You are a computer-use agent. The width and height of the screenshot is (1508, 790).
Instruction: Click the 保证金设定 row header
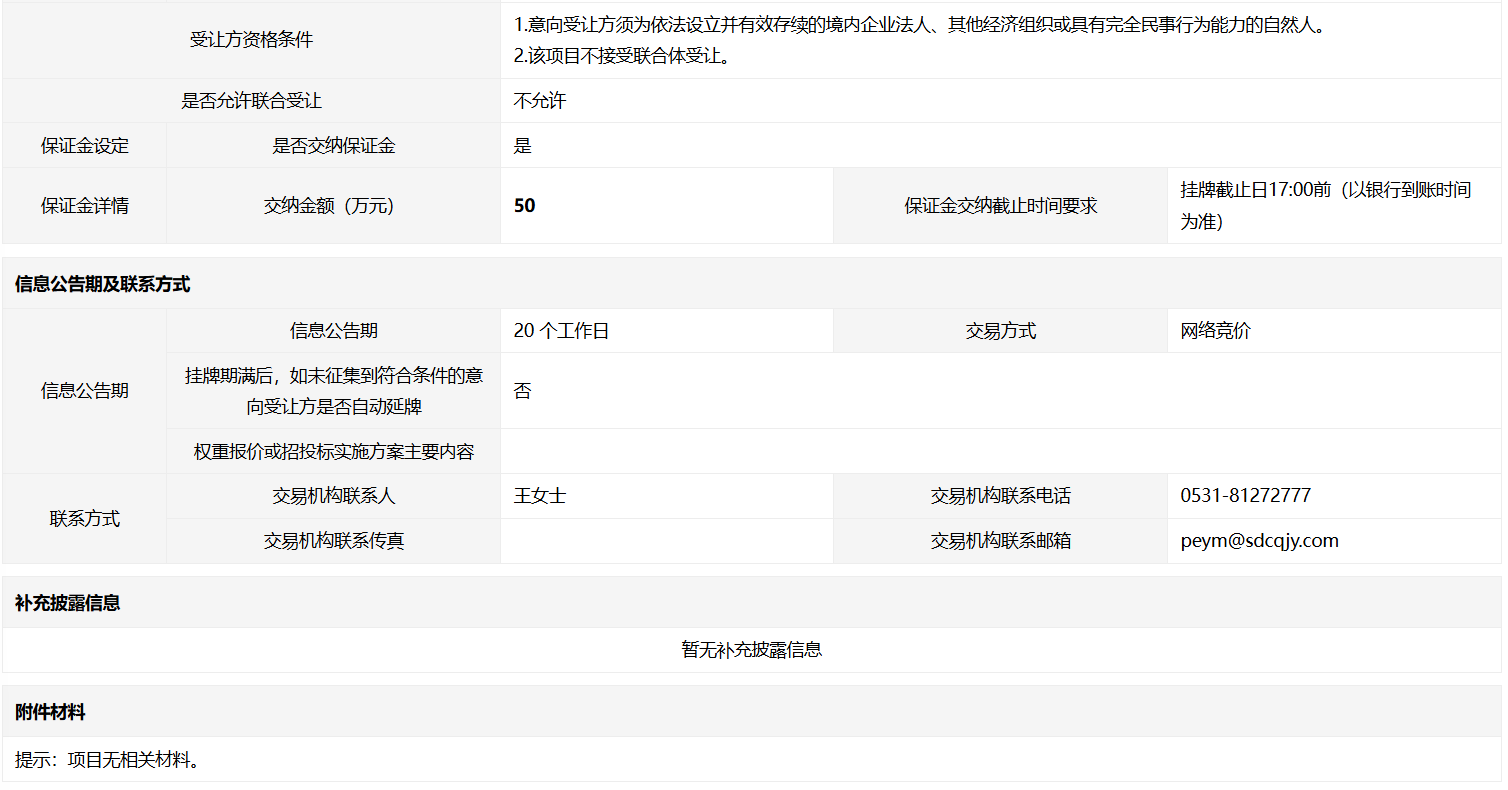pos(84,146)
